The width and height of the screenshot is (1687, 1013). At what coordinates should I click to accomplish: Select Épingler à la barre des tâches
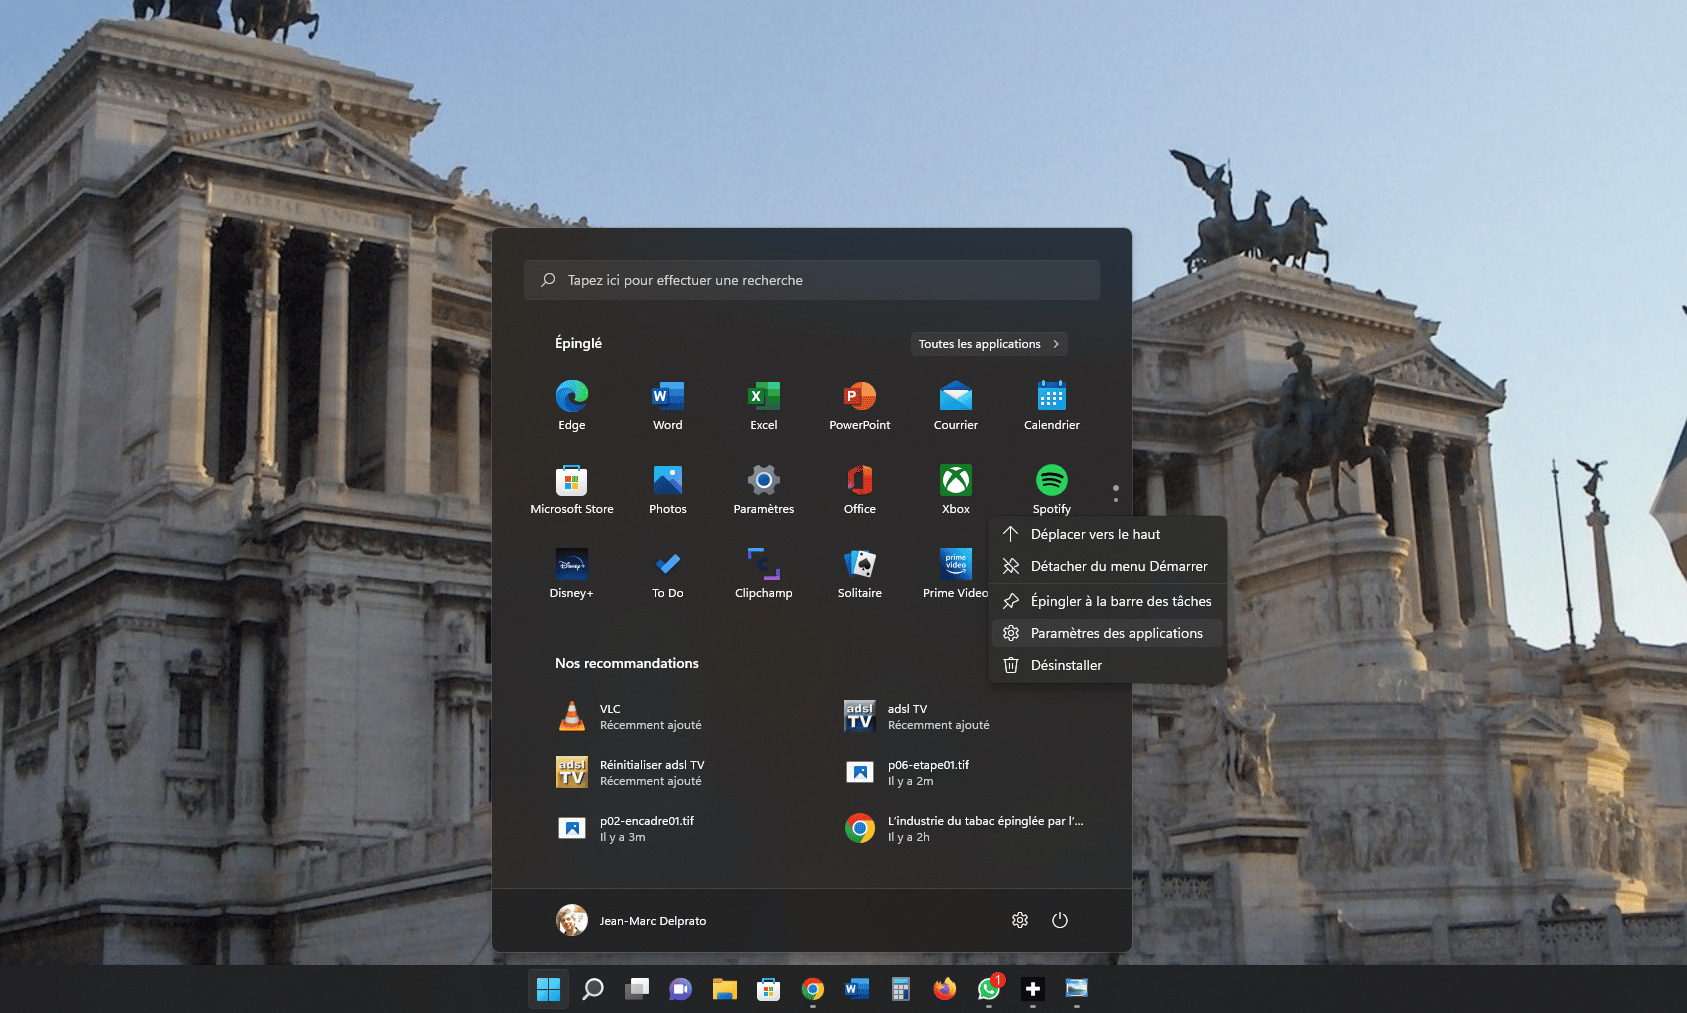tap(1120, 601)
